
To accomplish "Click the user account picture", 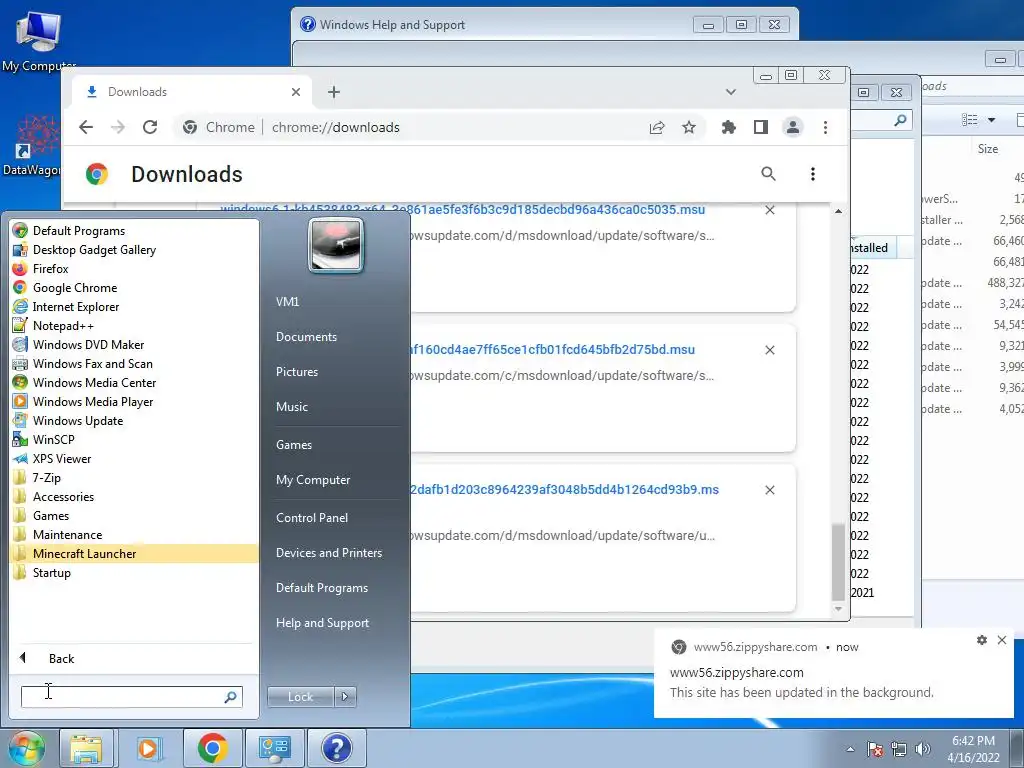I will tap(336, 246).
